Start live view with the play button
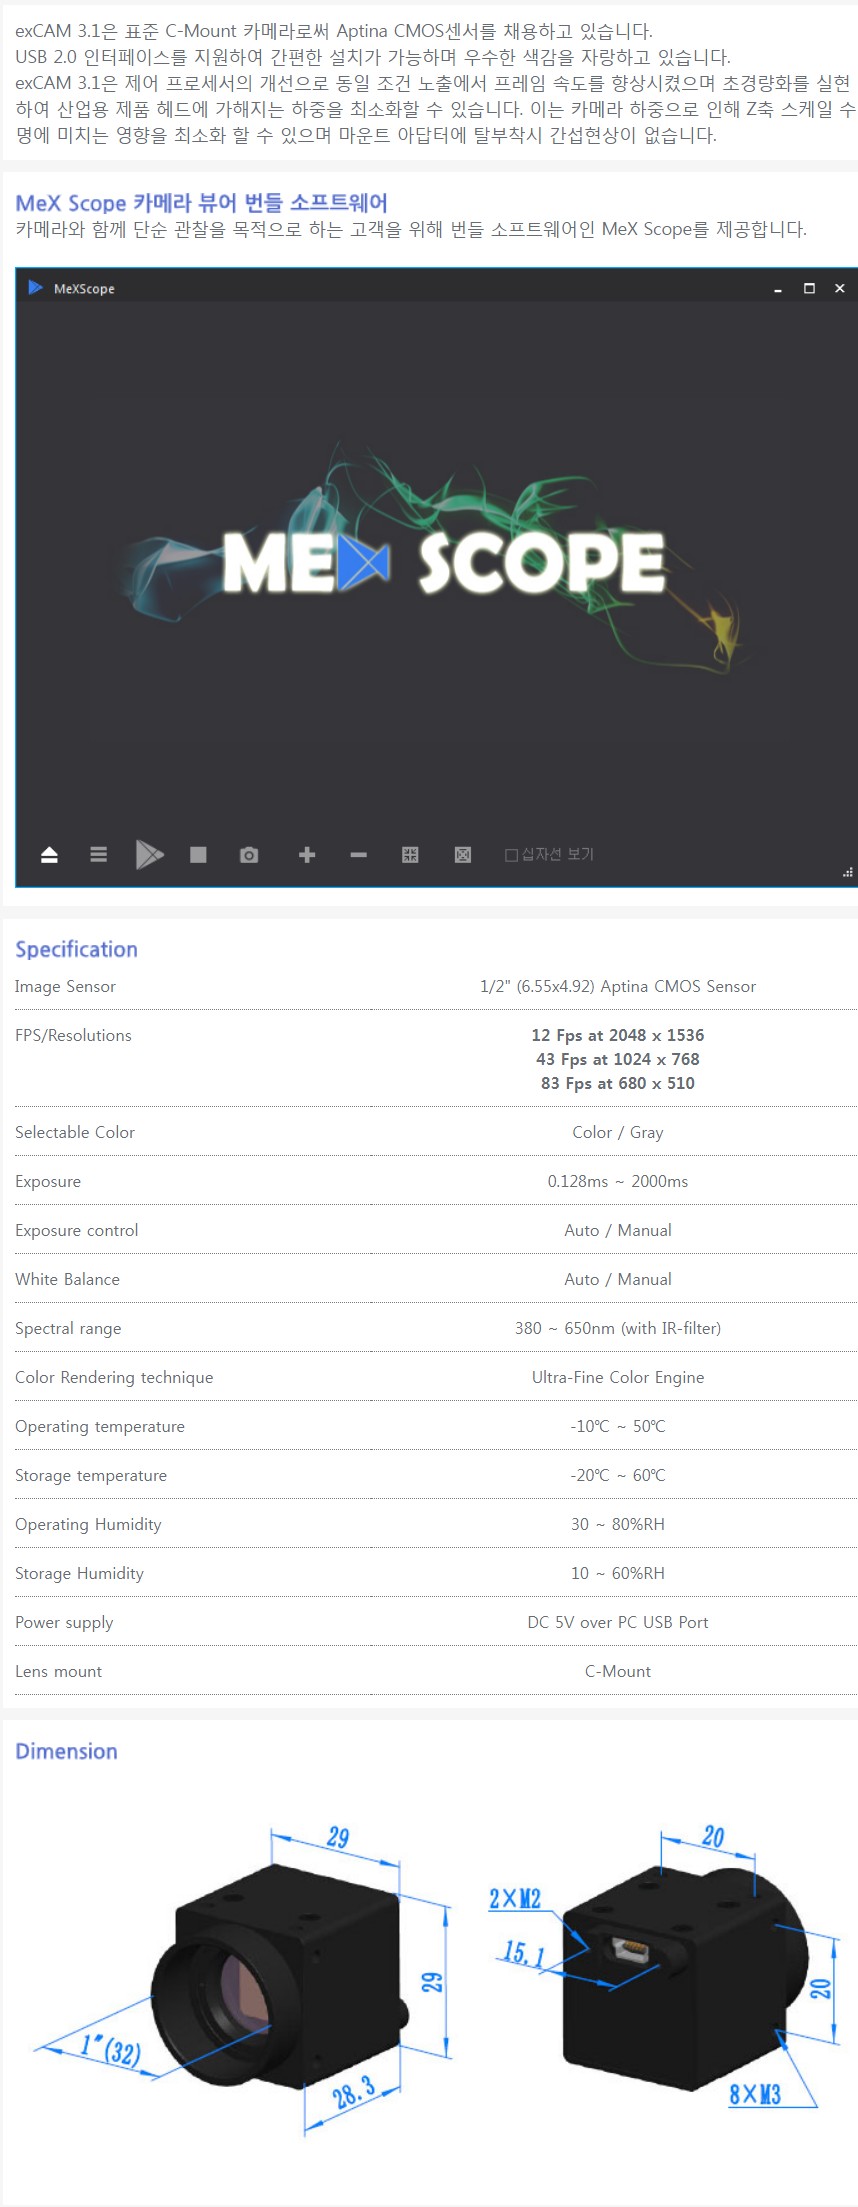The image size is (858, 2207). 149,854
